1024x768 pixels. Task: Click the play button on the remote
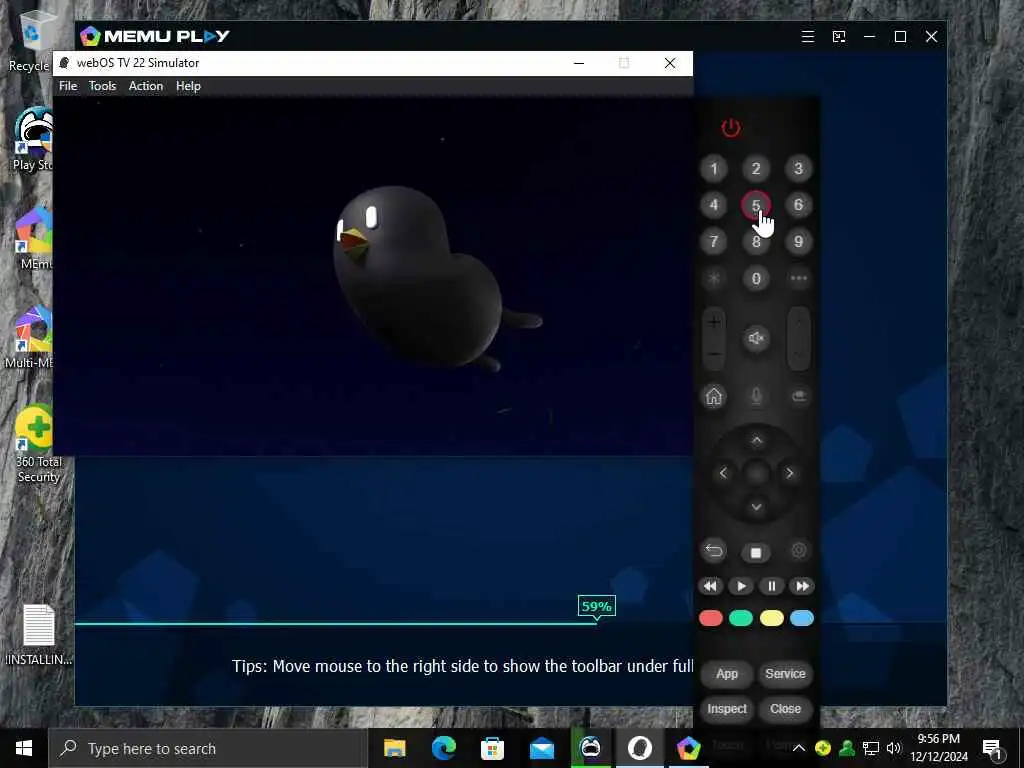tap(741, 586)
